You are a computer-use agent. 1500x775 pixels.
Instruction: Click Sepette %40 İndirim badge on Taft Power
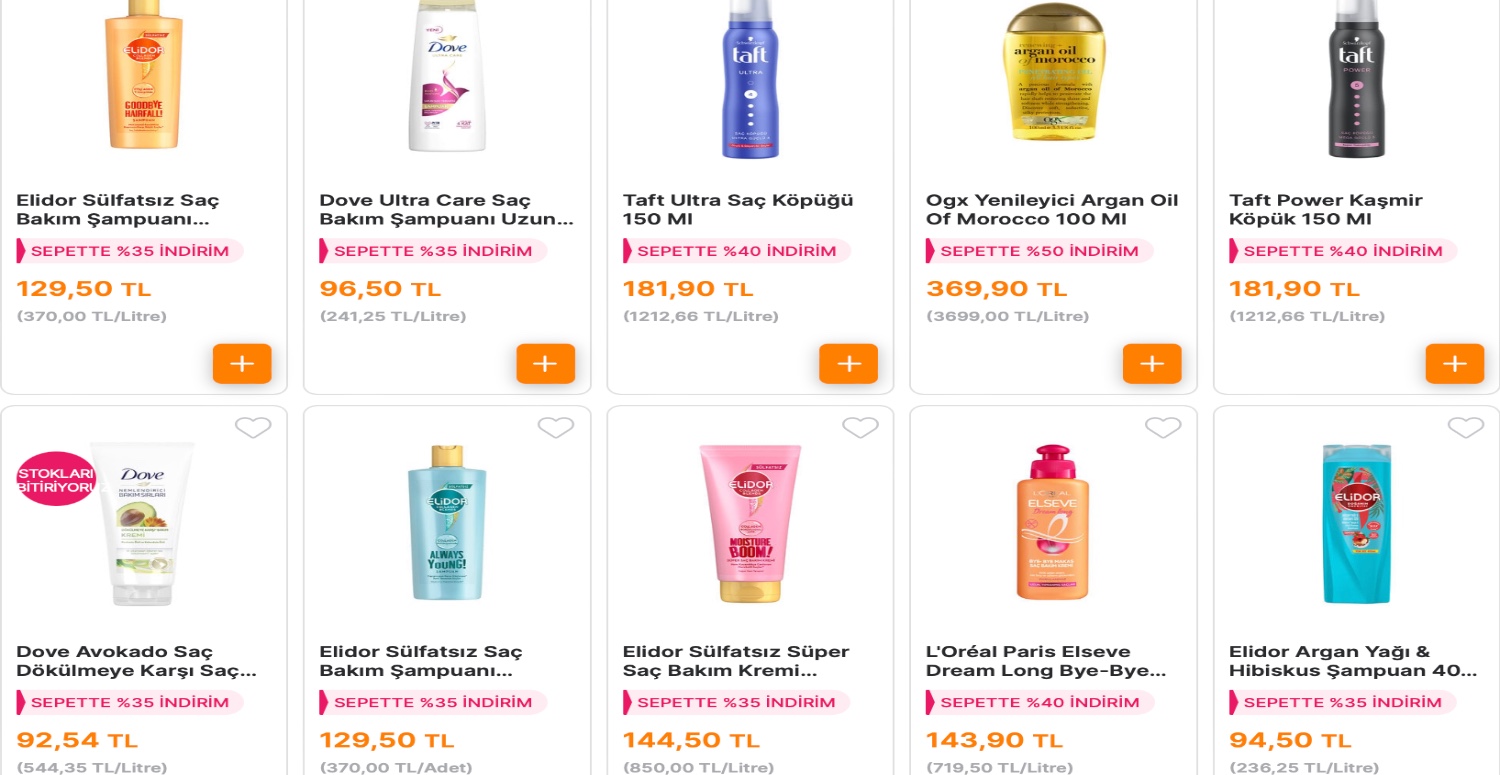(x=1343, y=251)
